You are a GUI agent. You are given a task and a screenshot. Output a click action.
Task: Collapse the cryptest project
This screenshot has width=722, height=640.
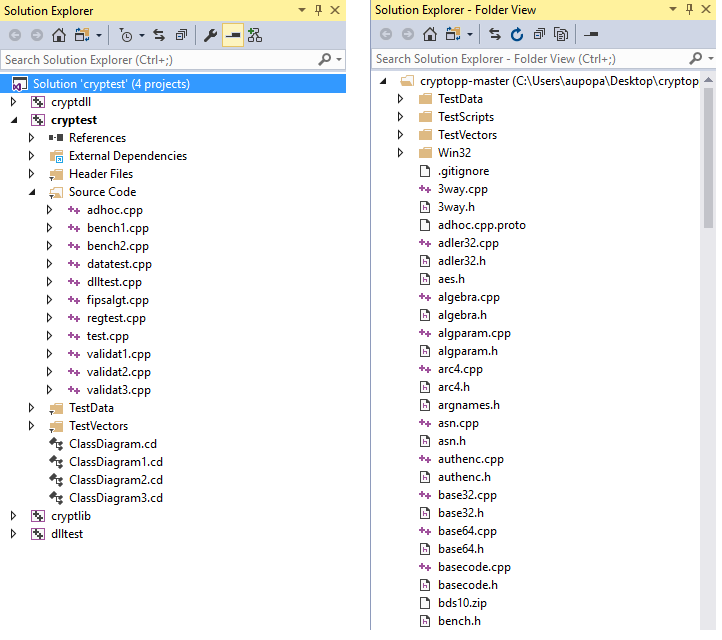[x=14, y=120]
